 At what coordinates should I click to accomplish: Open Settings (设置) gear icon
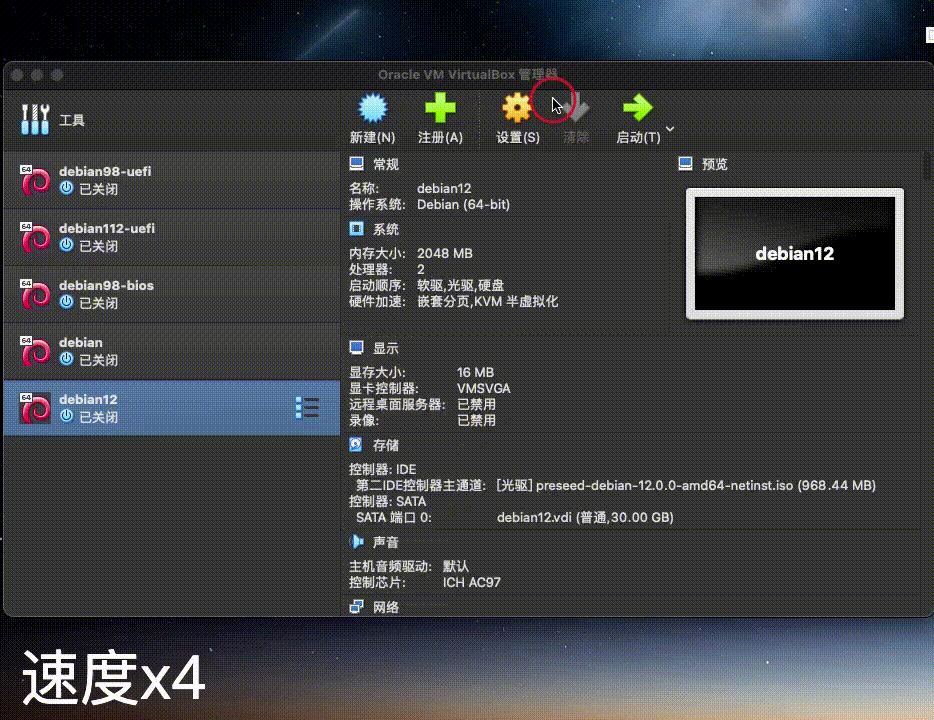coord(516,108)
